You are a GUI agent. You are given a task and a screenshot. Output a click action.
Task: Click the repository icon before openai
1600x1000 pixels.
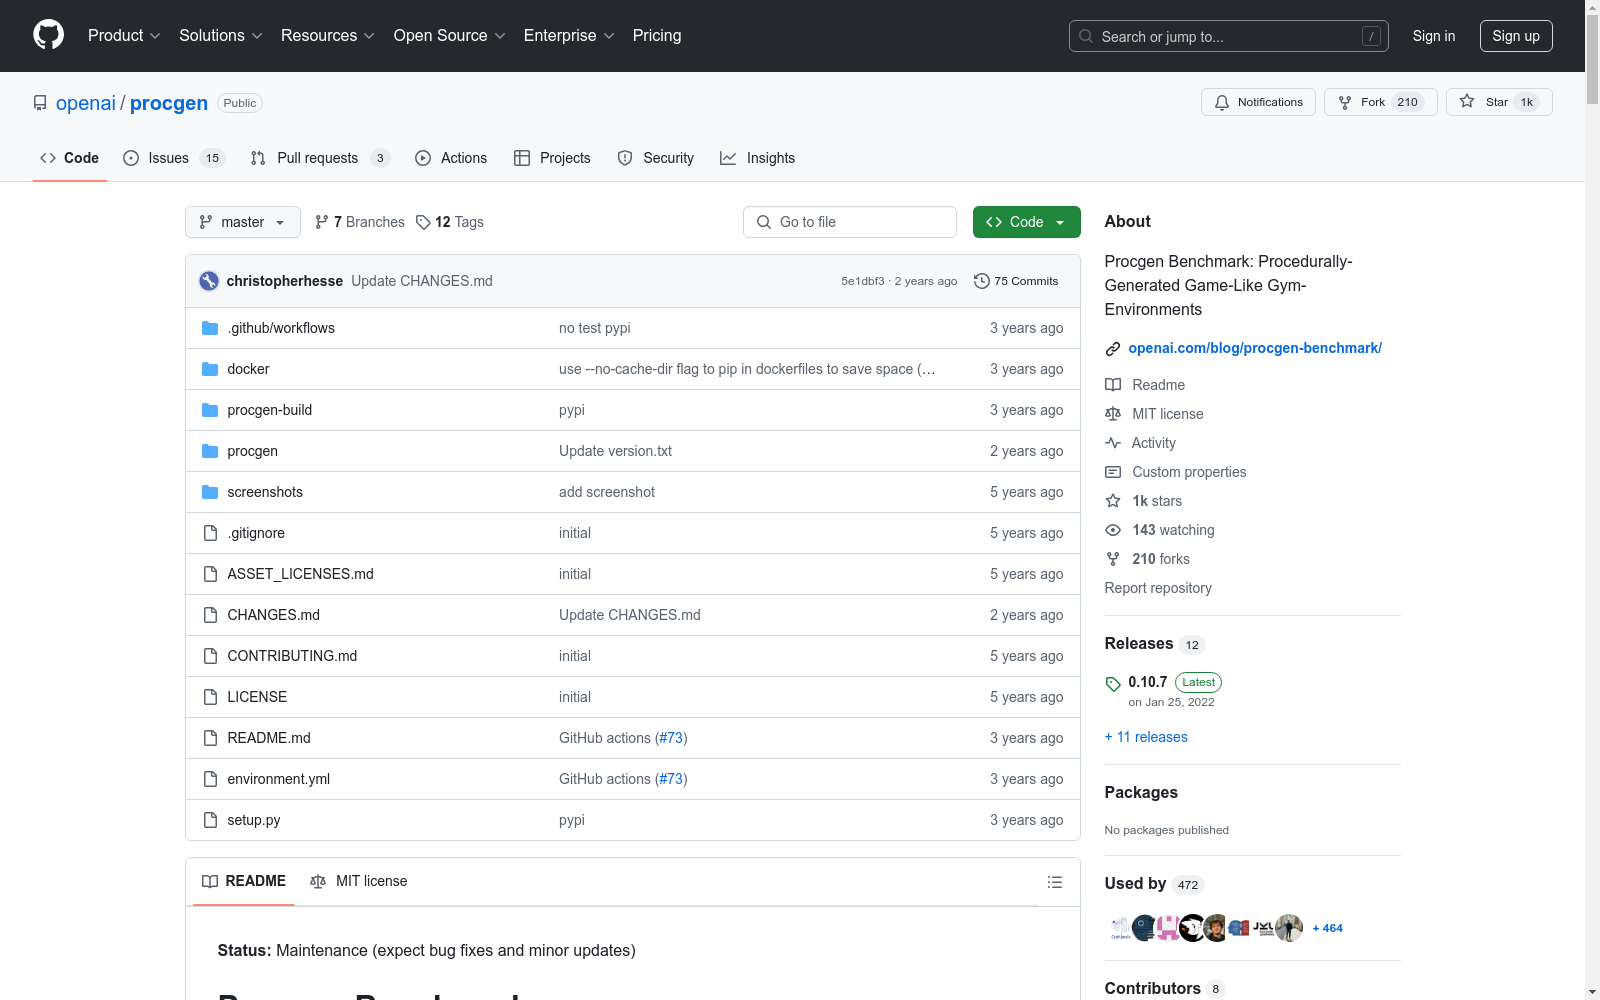pos(40,103)
